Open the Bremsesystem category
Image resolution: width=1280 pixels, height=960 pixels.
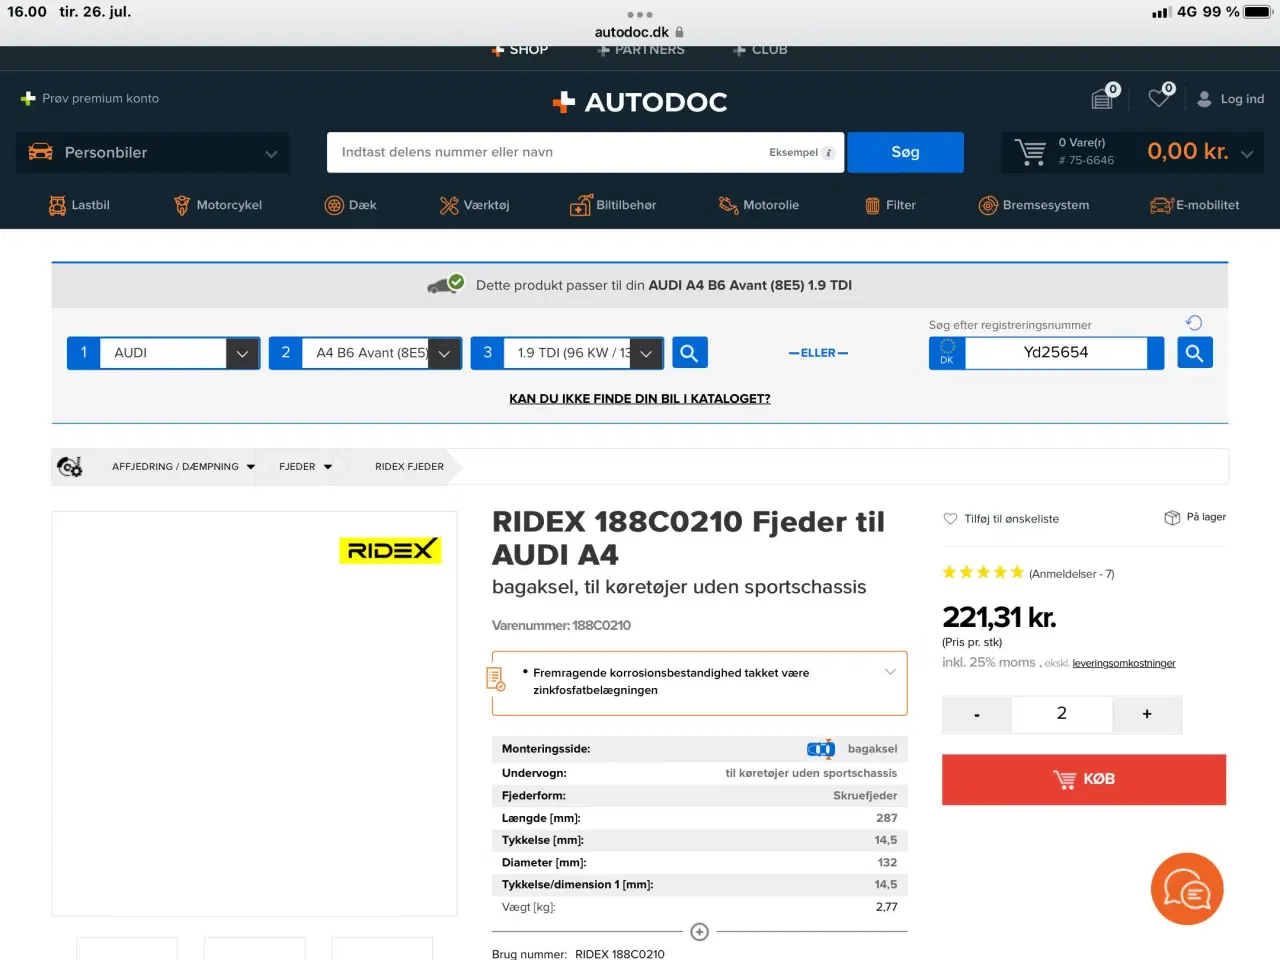pos(1034,205)
